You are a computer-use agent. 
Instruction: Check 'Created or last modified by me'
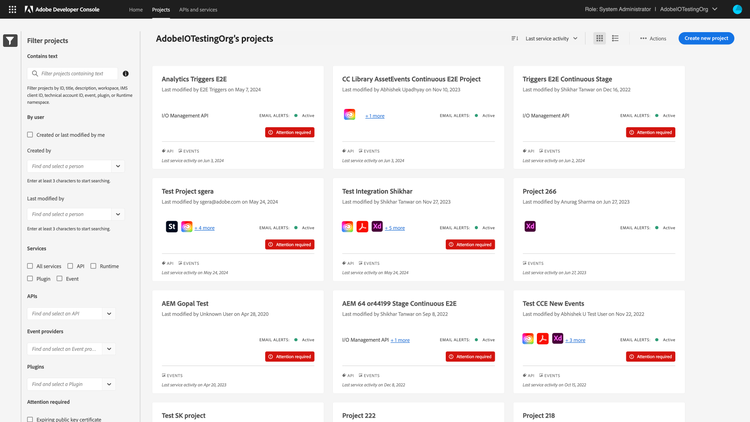pyautogui.click(x=30, y=134)
